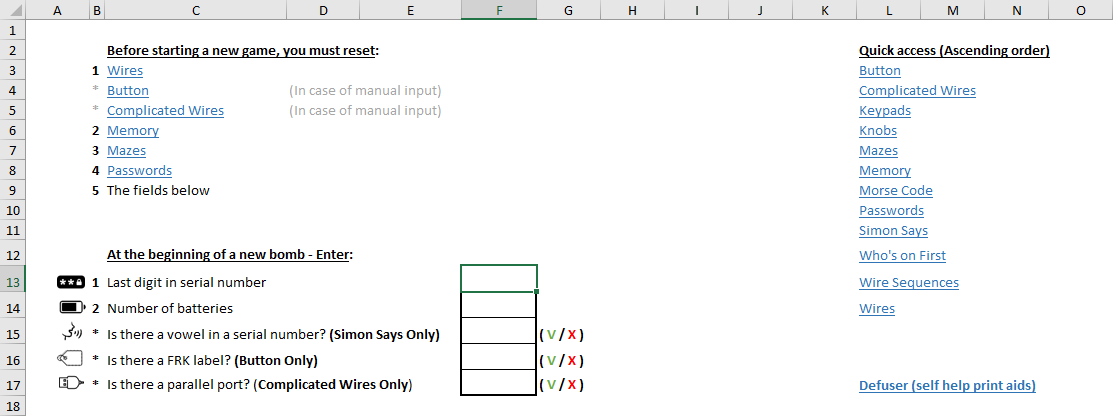
Task: Click the Simon Says sound icon
Action: pyautogui.click(x=71, y=333)
